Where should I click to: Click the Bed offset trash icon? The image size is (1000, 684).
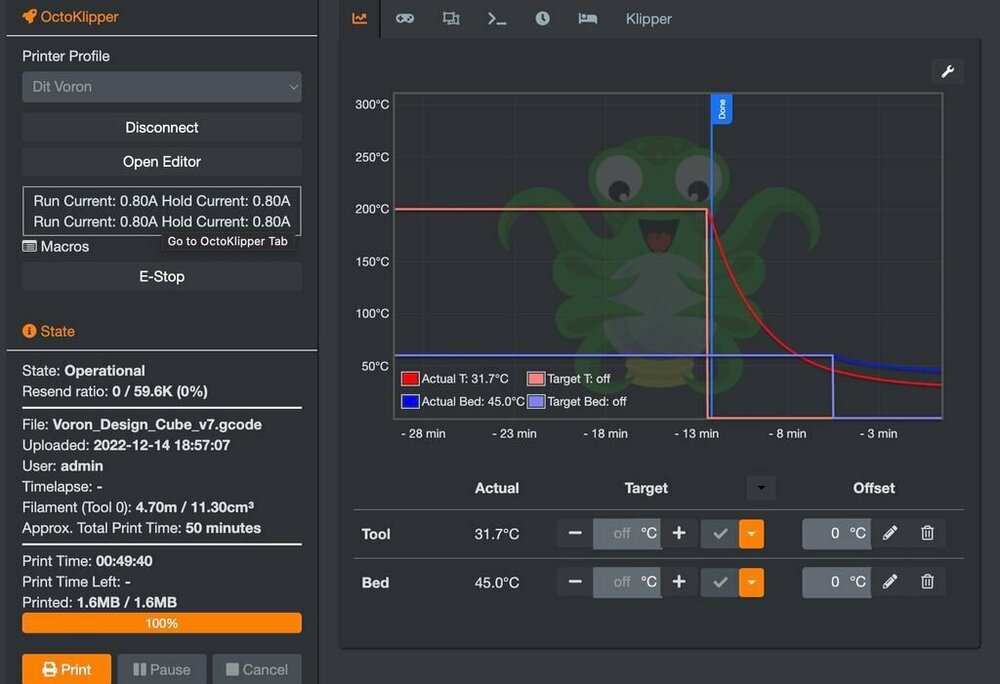(x=927, y=581)
